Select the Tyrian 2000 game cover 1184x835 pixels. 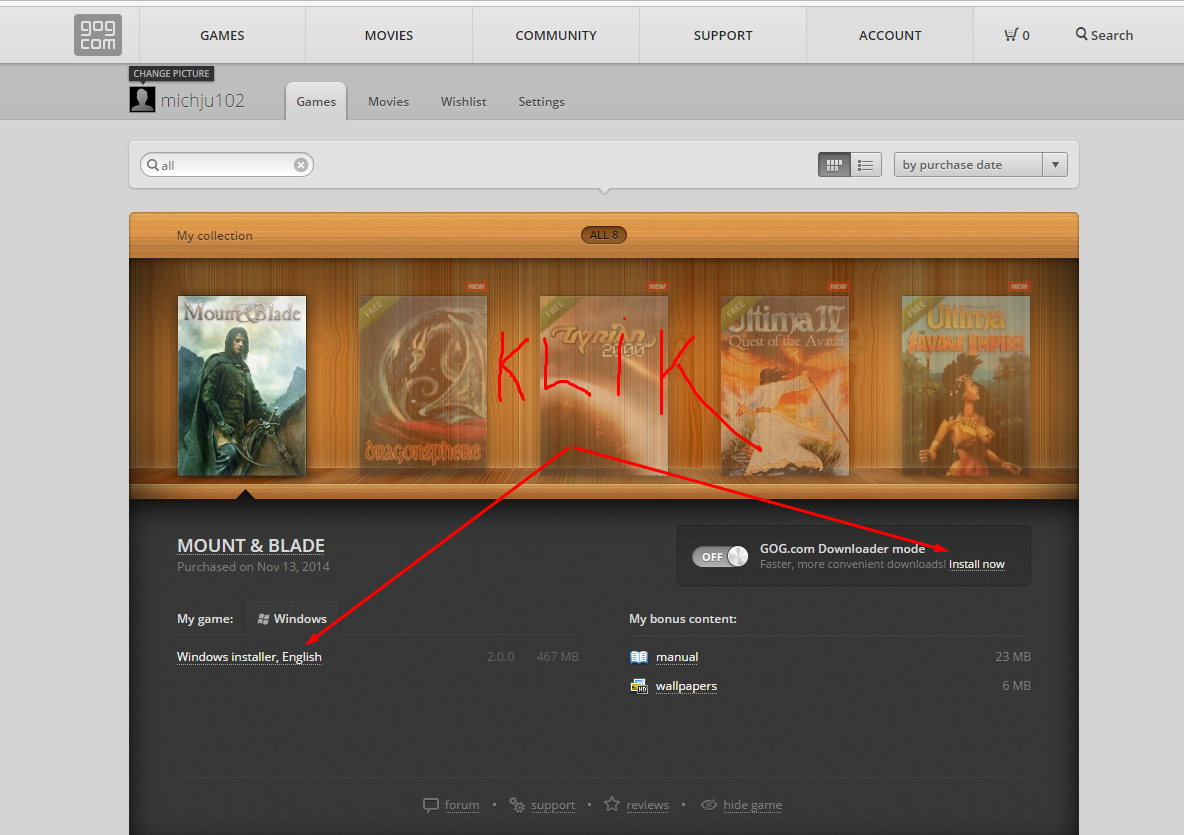coord(604,386)
